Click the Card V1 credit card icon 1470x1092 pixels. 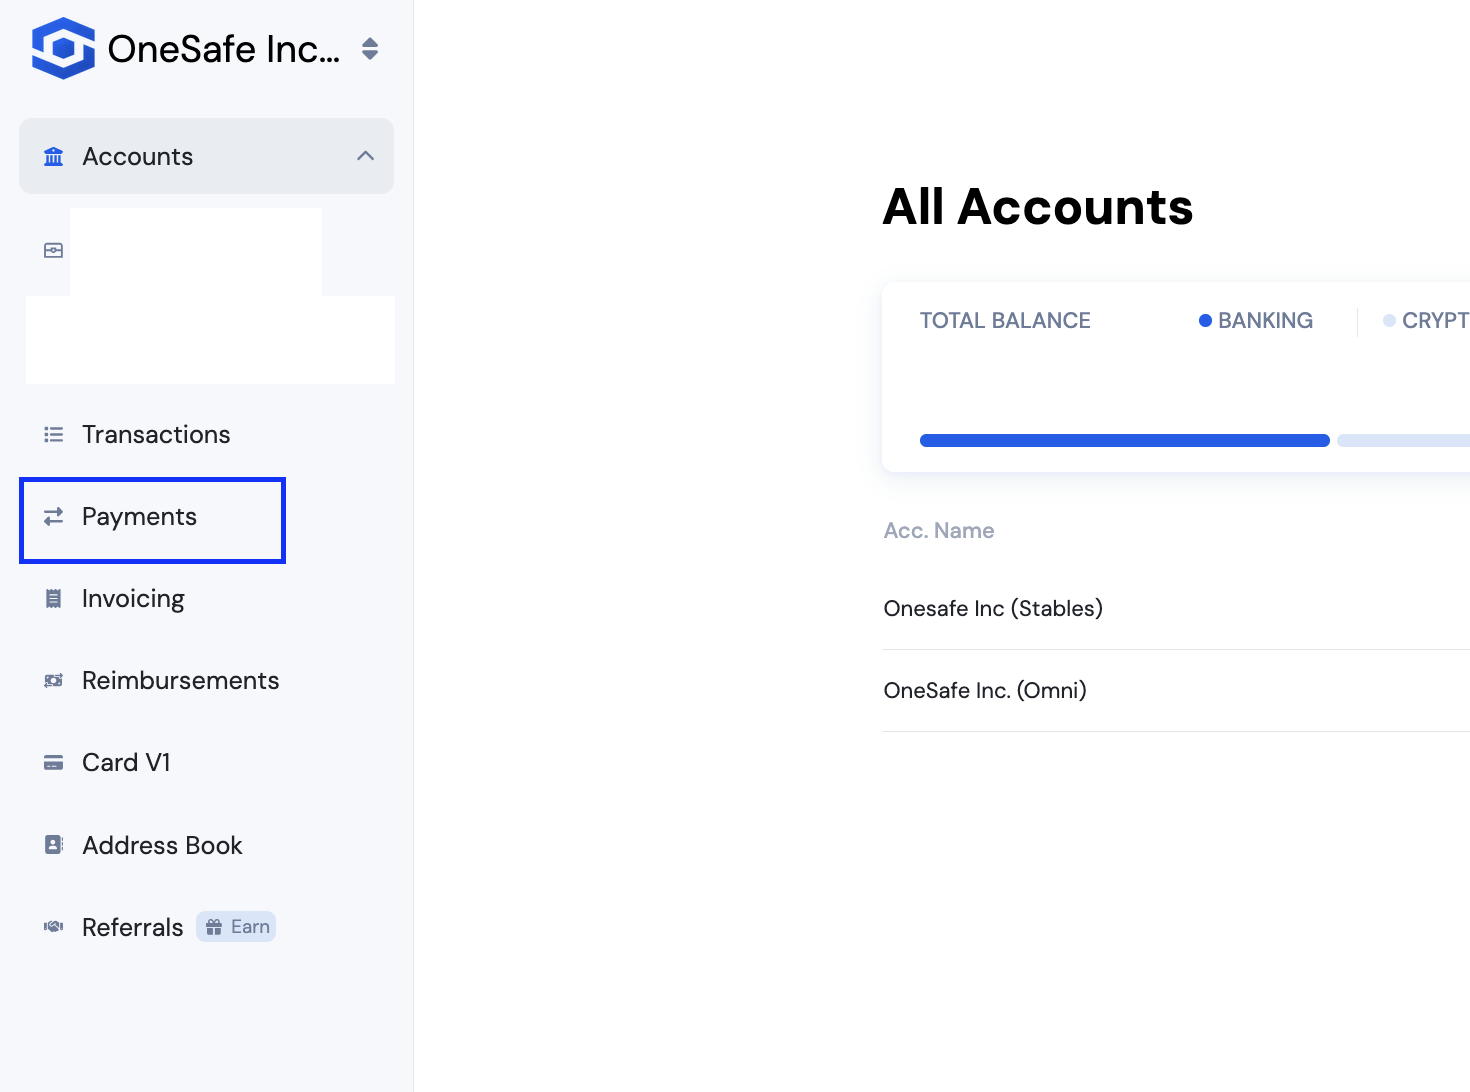tap(54, 763)
